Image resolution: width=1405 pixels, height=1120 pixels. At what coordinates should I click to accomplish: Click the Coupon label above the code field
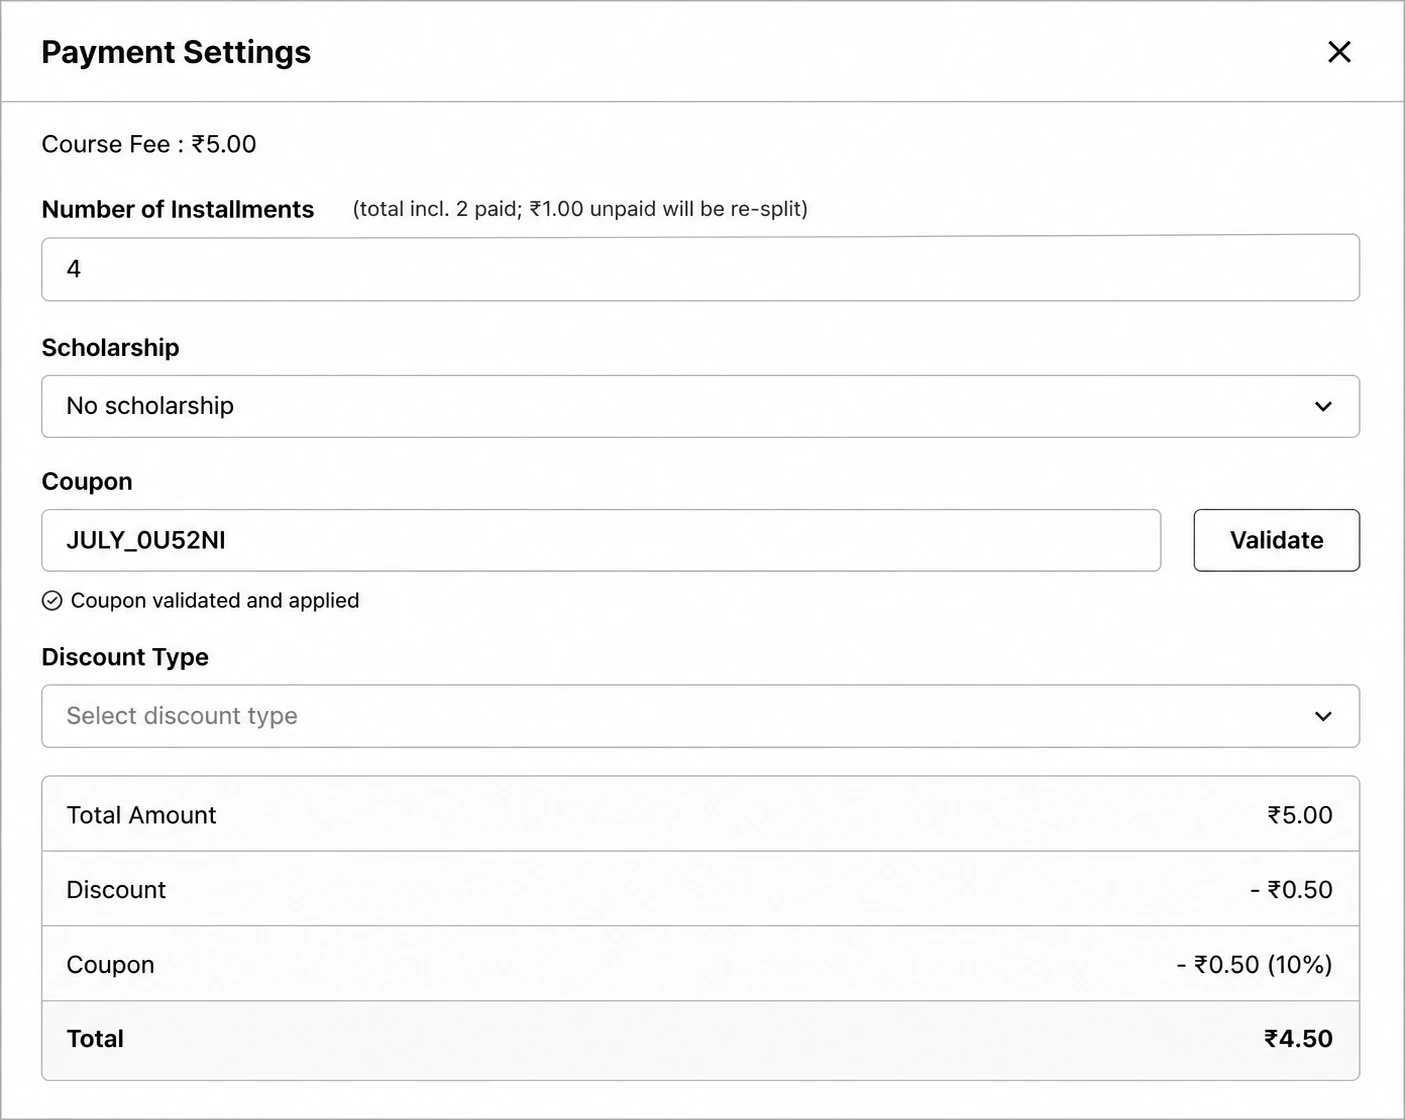(87, 482)
